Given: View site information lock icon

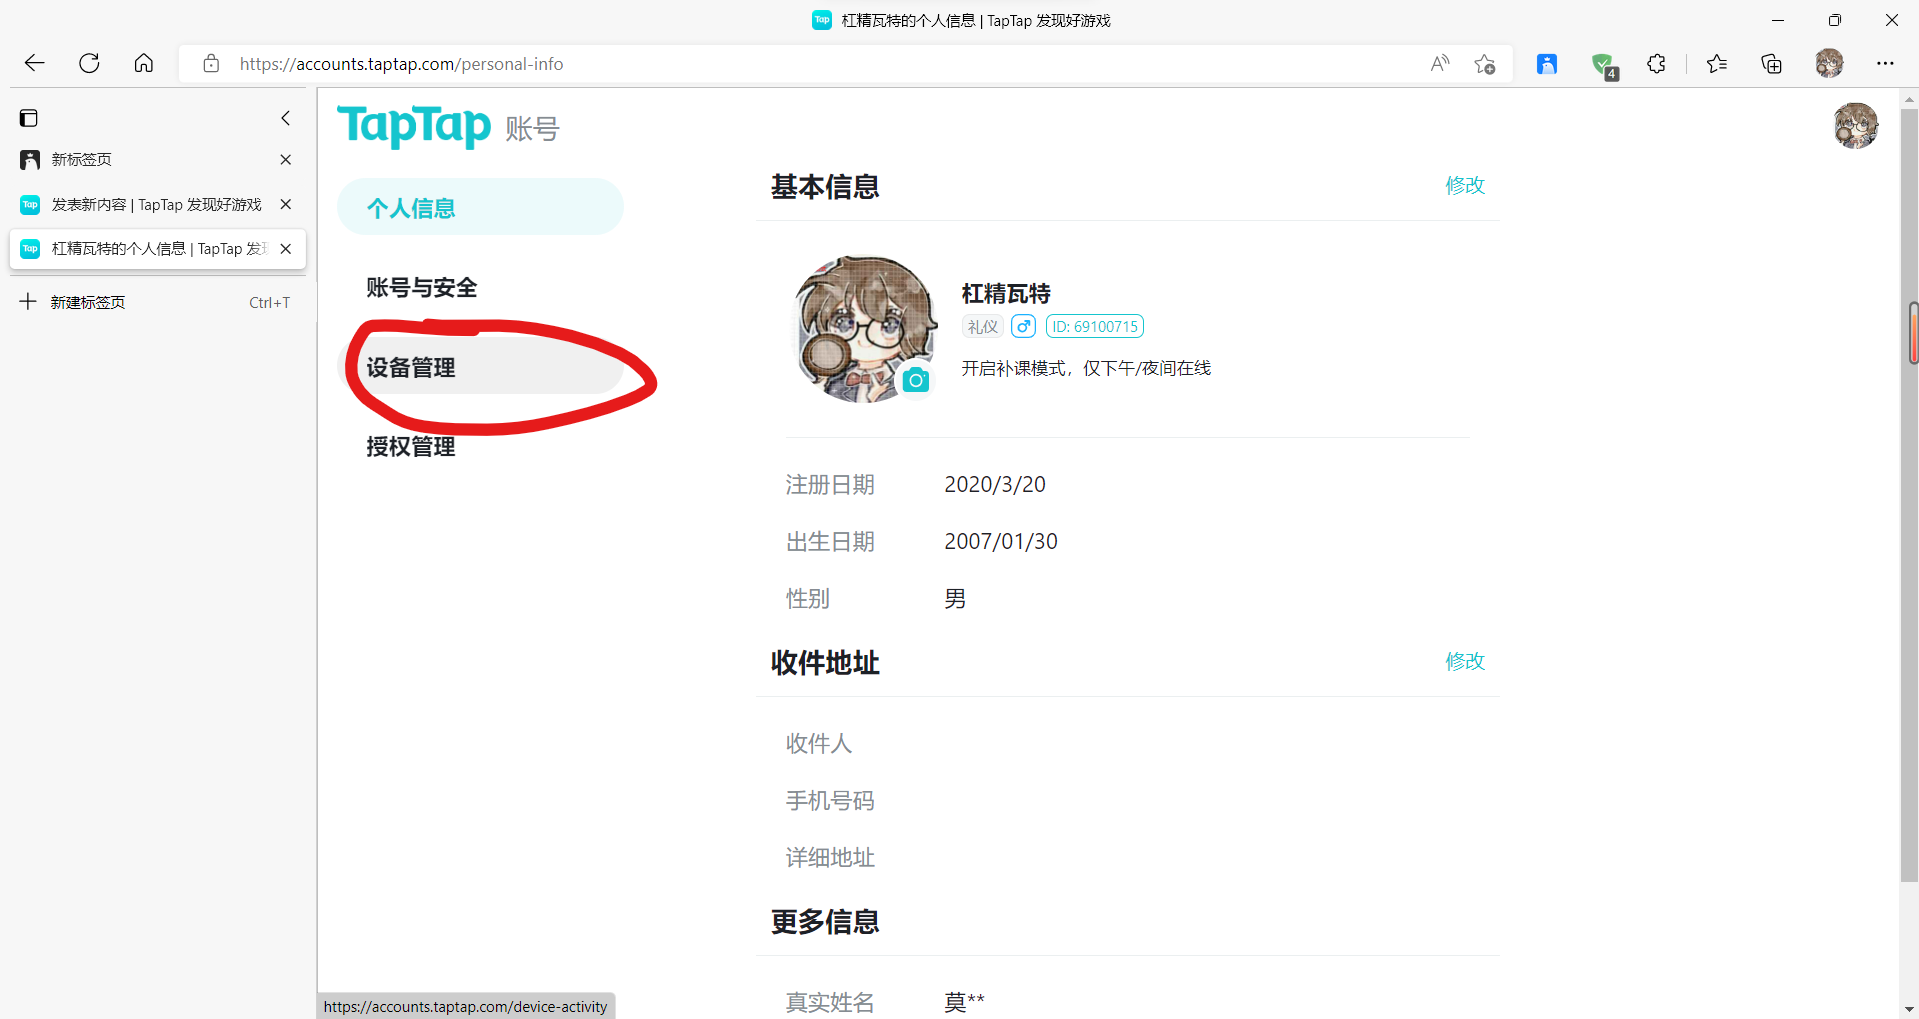Looking at the screenshot, I should click(x=211, y=64).
